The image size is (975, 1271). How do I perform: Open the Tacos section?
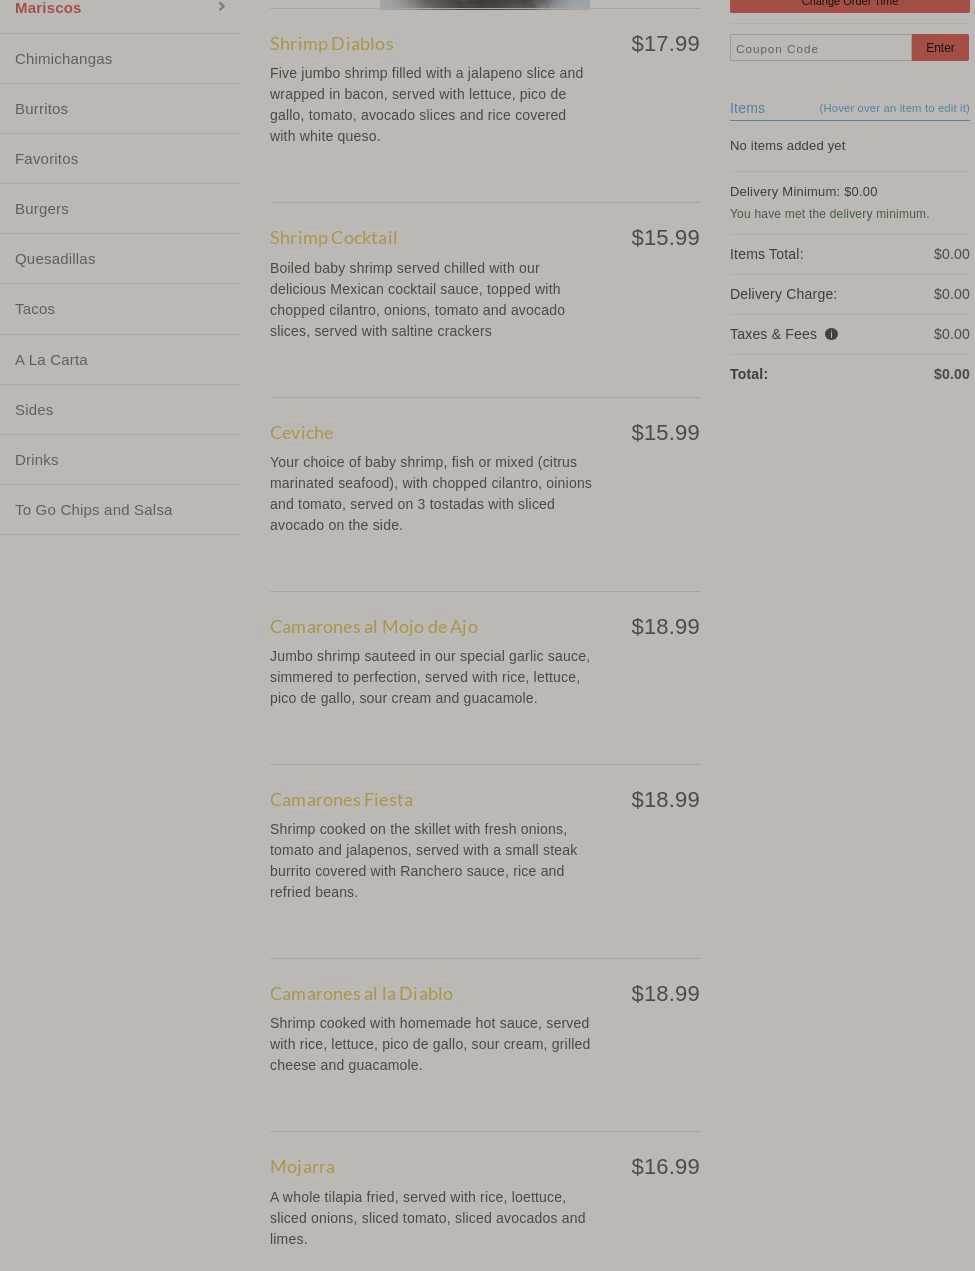(x=35, y=308)
